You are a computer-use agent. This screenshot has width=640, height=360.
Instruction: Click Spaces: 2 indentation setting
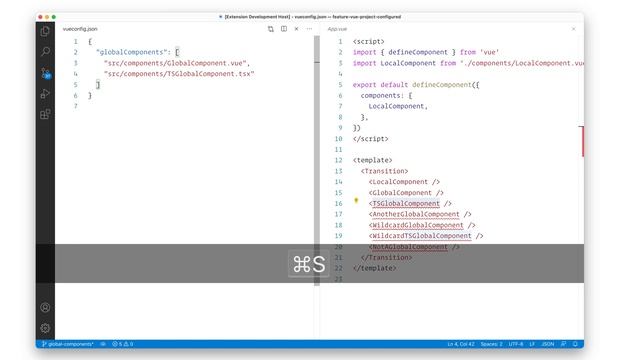[491, 344]
